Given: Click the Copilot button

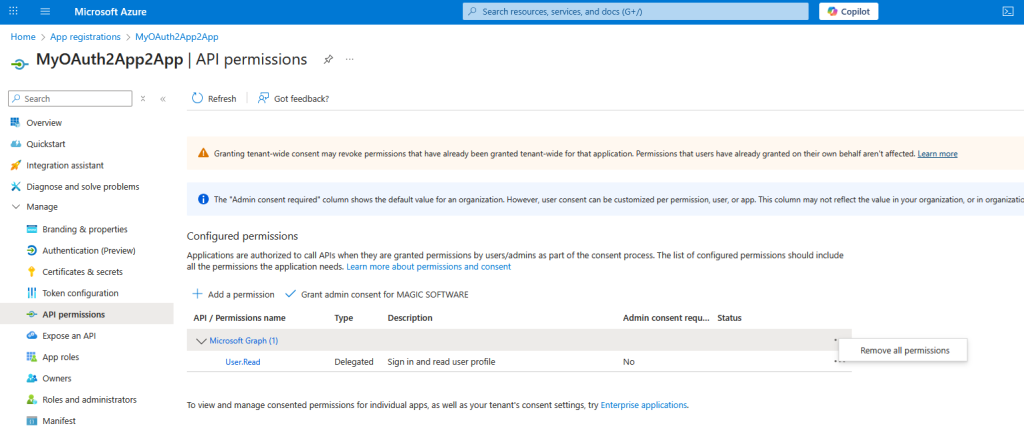Looking at the screenshot, I should (848, 11).
